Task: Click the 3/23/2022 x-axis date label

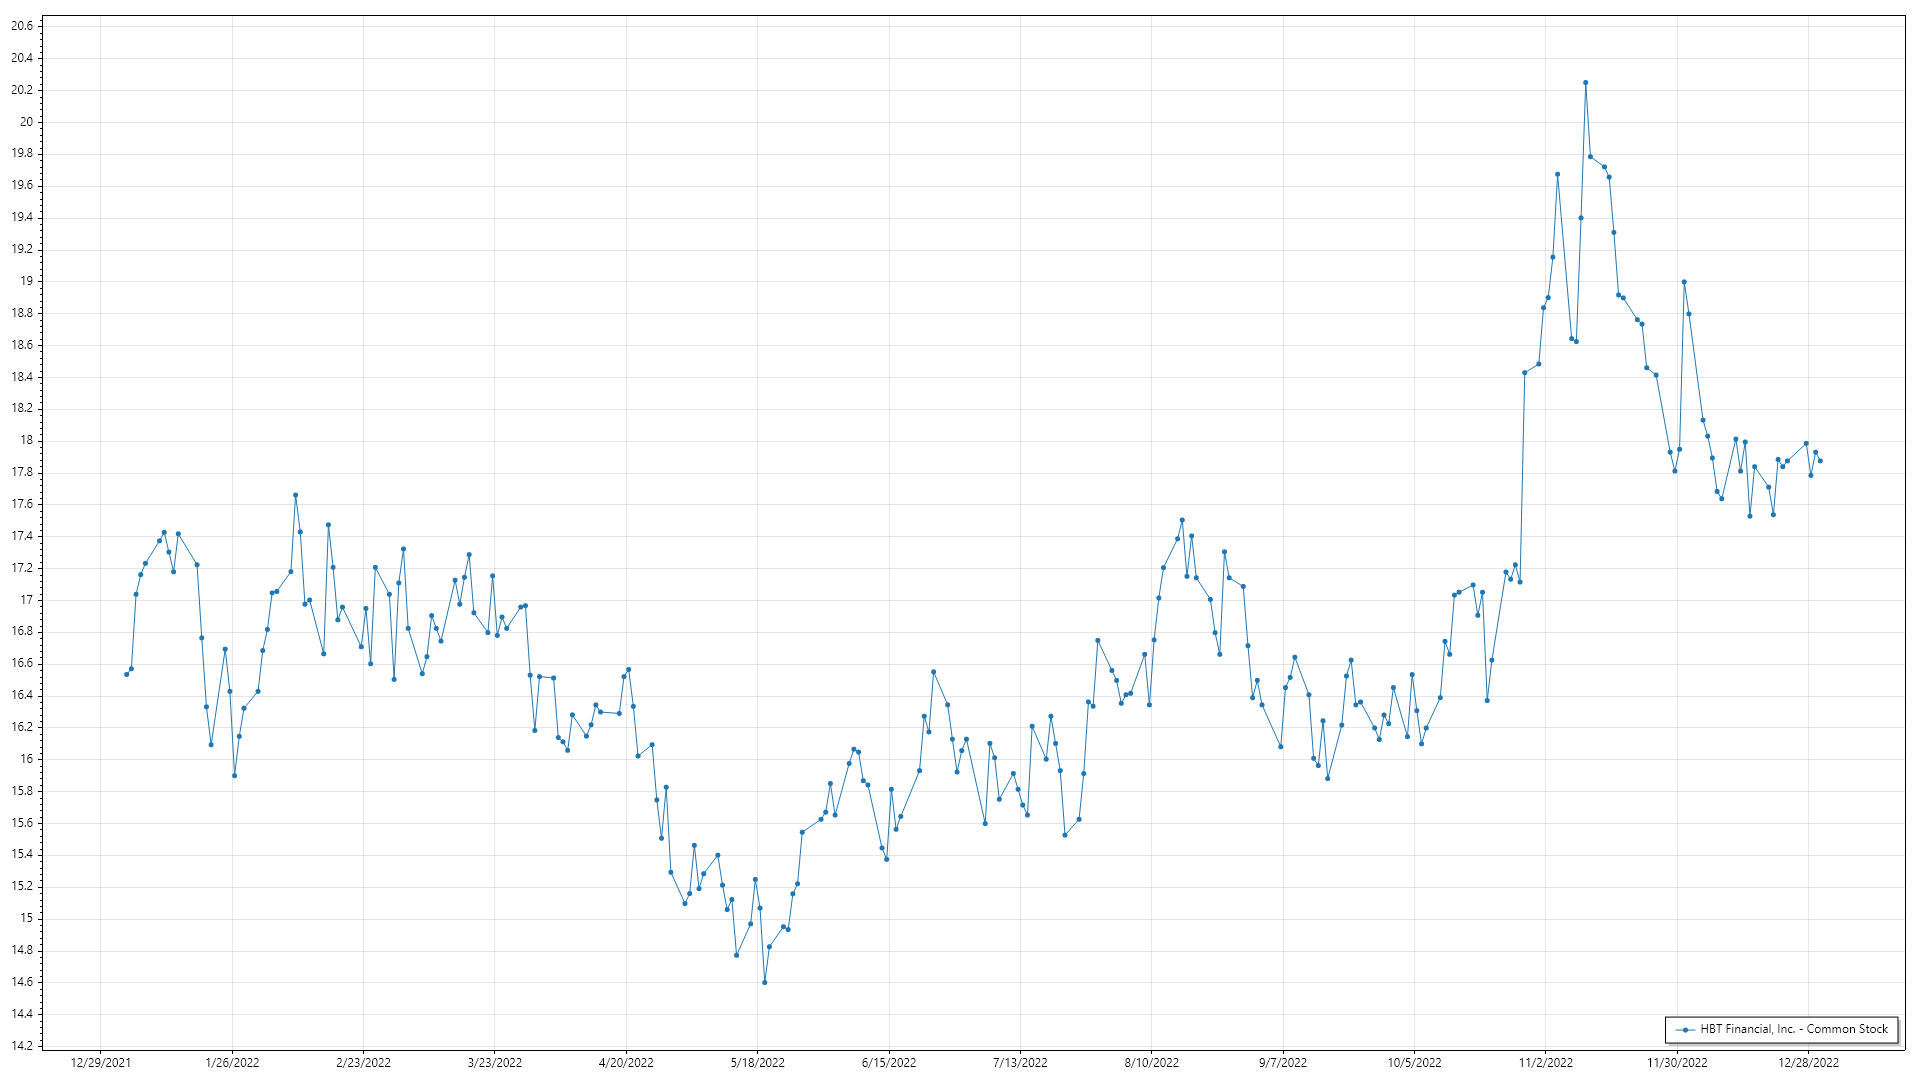Action: [494, 1062]
